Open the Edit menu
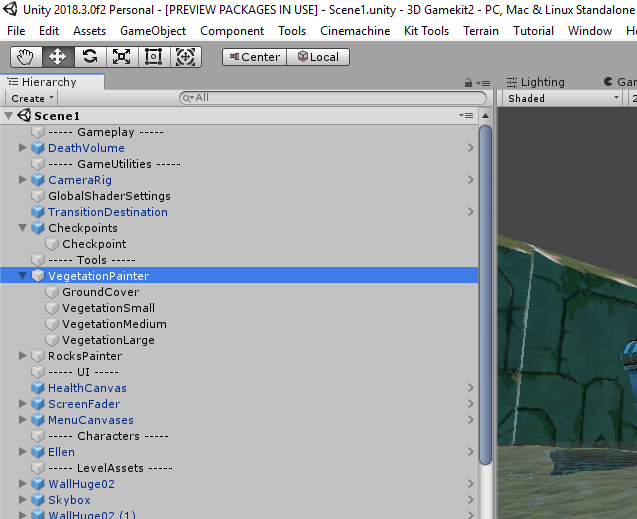The image size is (637, 519). [49, 31]
